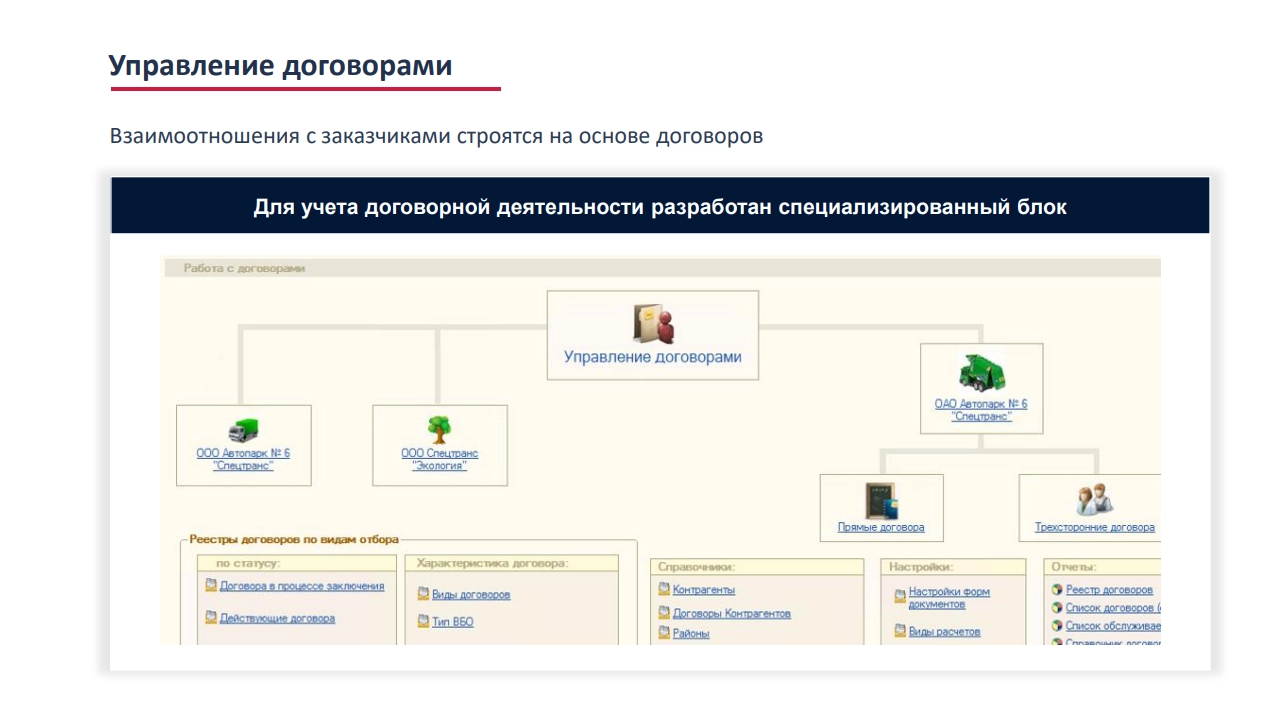The image size is (1278, 719).
Task: Click the green truck icon of ООО Автопарк № 6
Action: click(243, 430)
